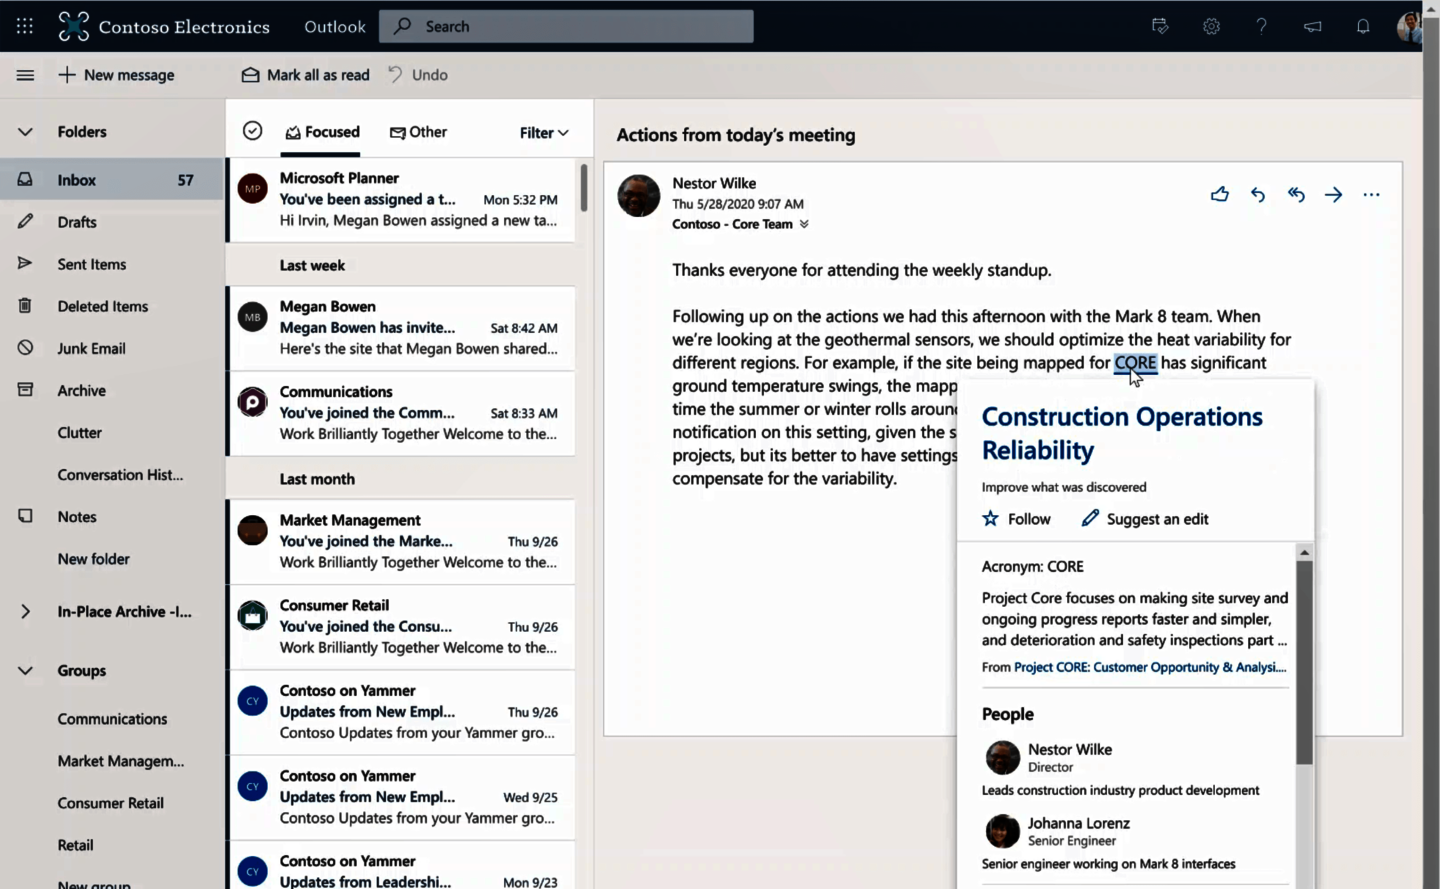Follow the Construction Operations Reliability topic
Image resolution: width=1440 pixels, height=889 pixels.
(x=1017, y=519)
